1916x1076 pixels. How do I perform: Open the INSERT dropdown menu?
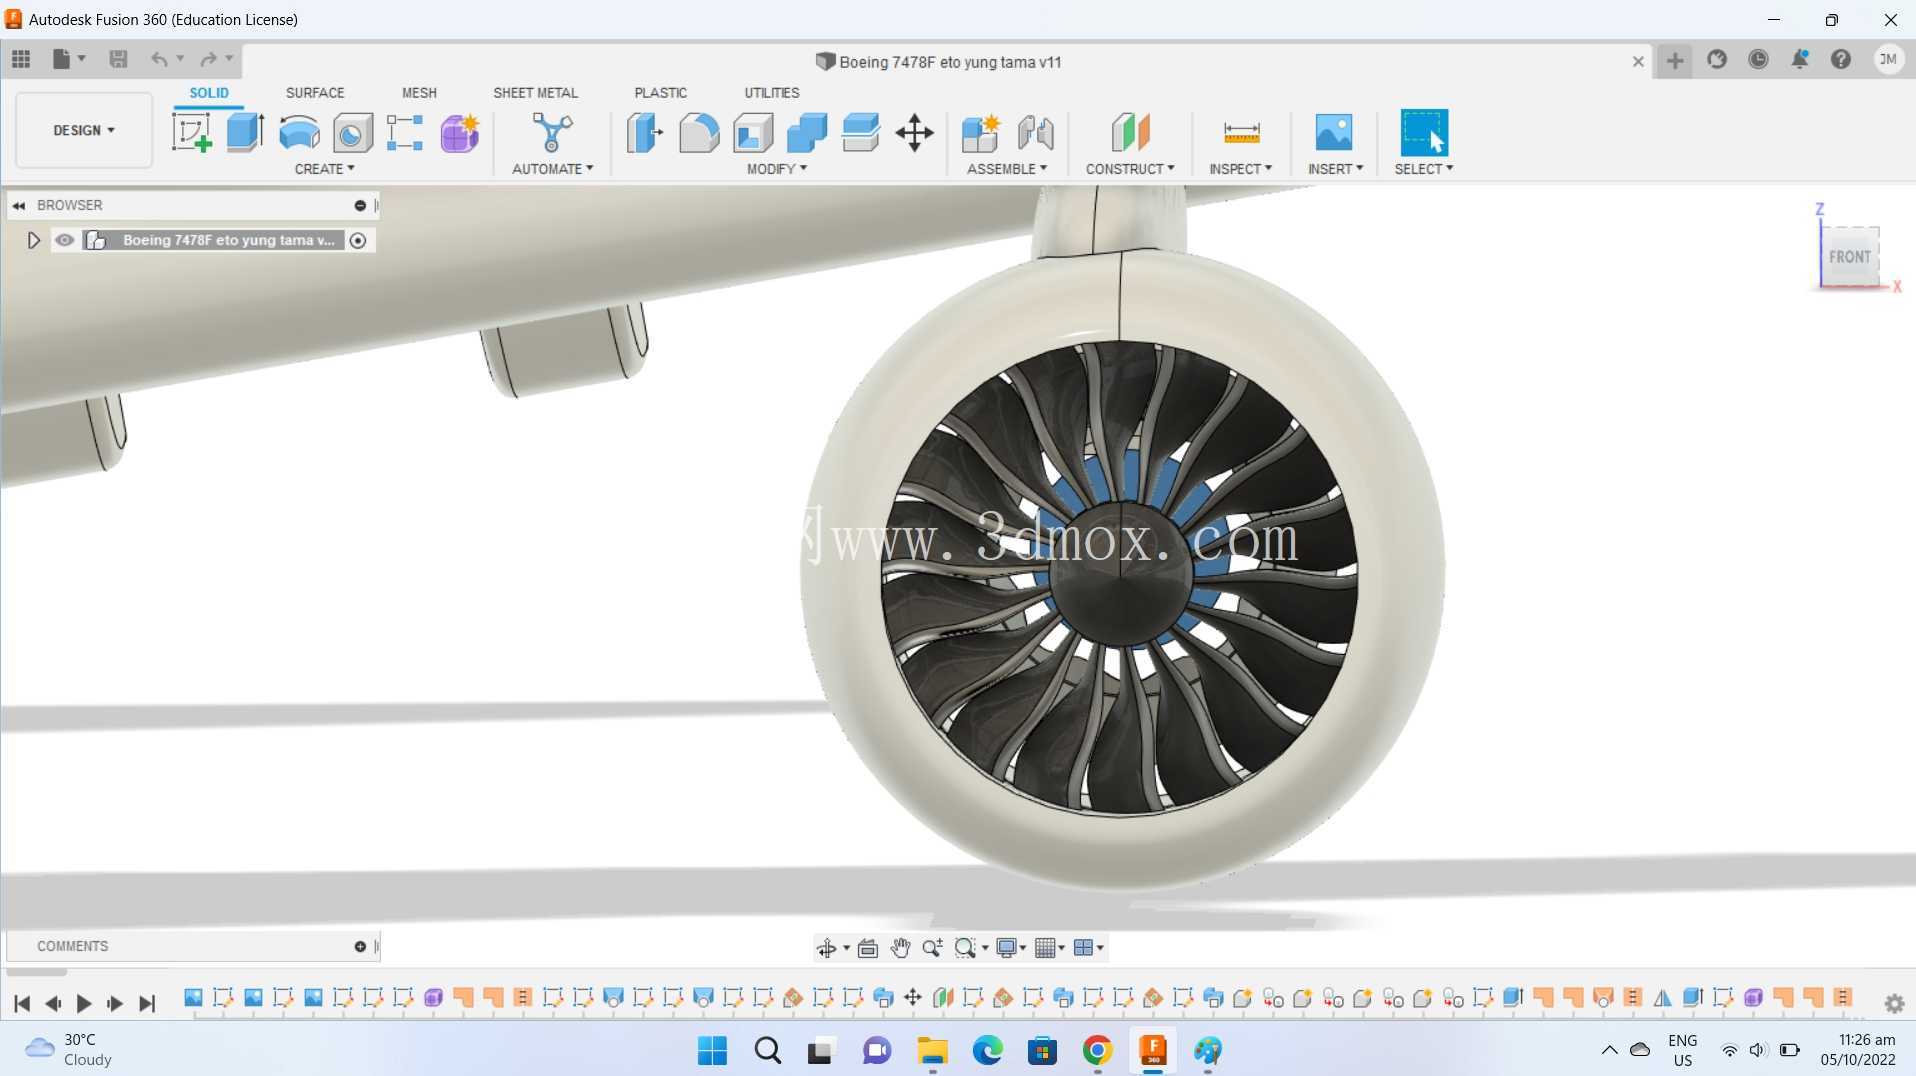[1335, 169]
